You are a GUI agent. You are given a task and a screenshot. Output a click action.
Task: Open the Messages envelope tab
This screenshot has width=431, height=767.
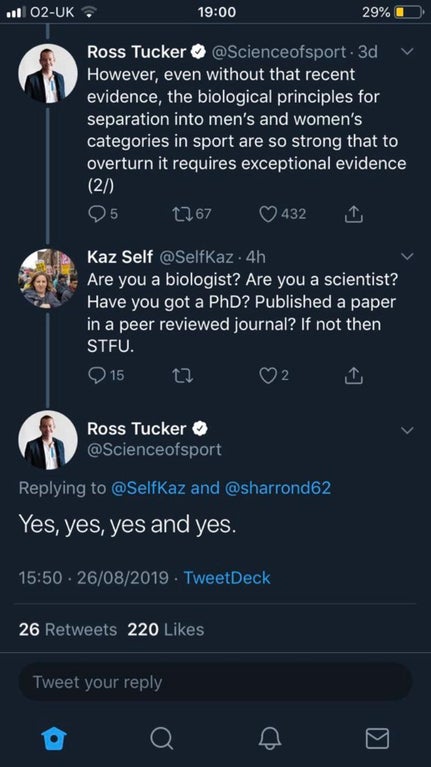(377, 738)
